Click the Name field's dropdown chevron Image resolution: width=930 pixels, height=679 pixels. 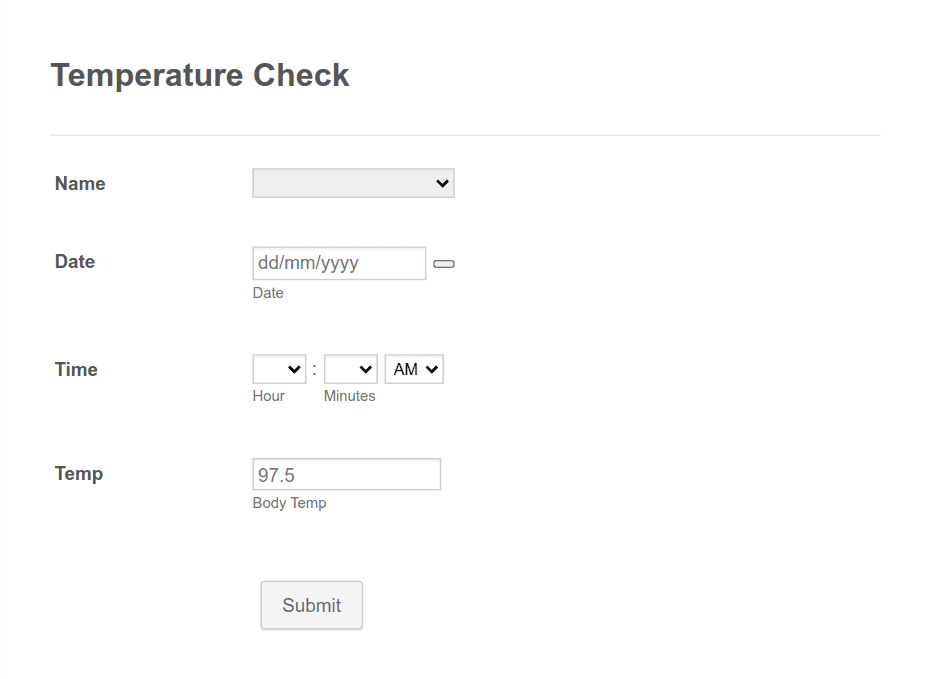[x=440, y=183]
